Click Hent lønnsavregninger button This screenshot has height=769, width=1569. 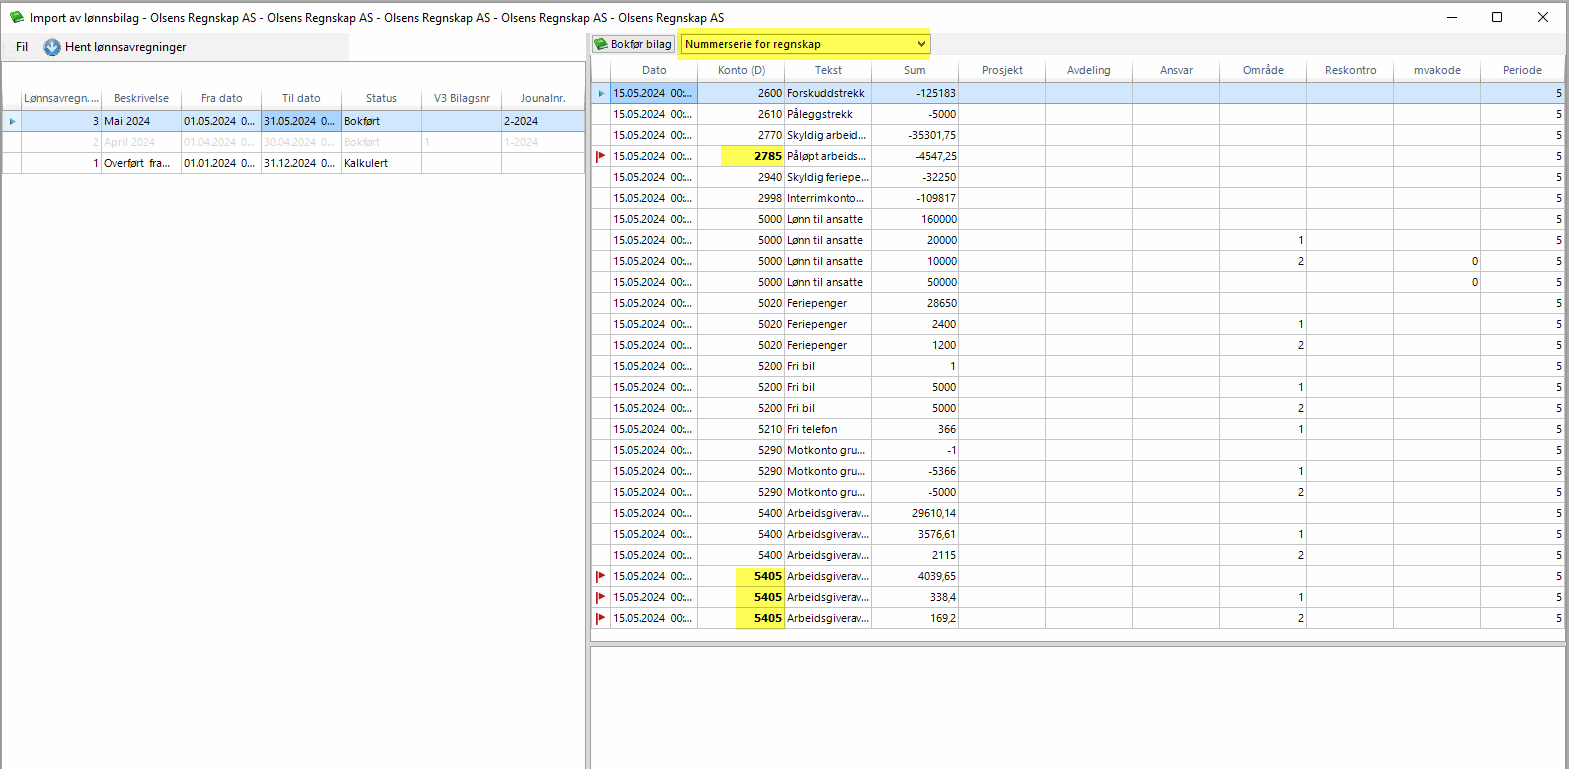tap(115, 47)
